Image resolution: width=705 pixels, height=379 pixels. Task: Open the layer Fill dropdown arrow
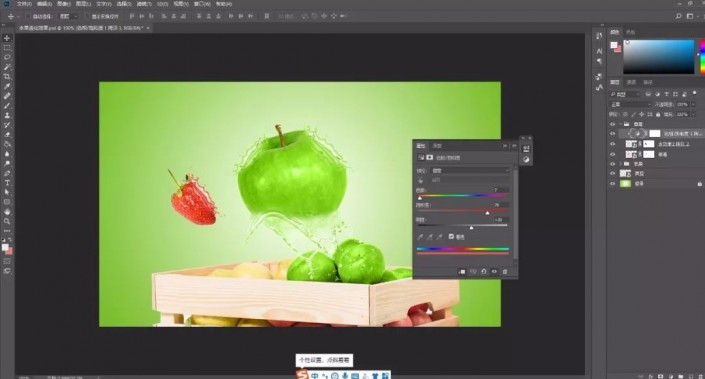click(x=693, y=115)
